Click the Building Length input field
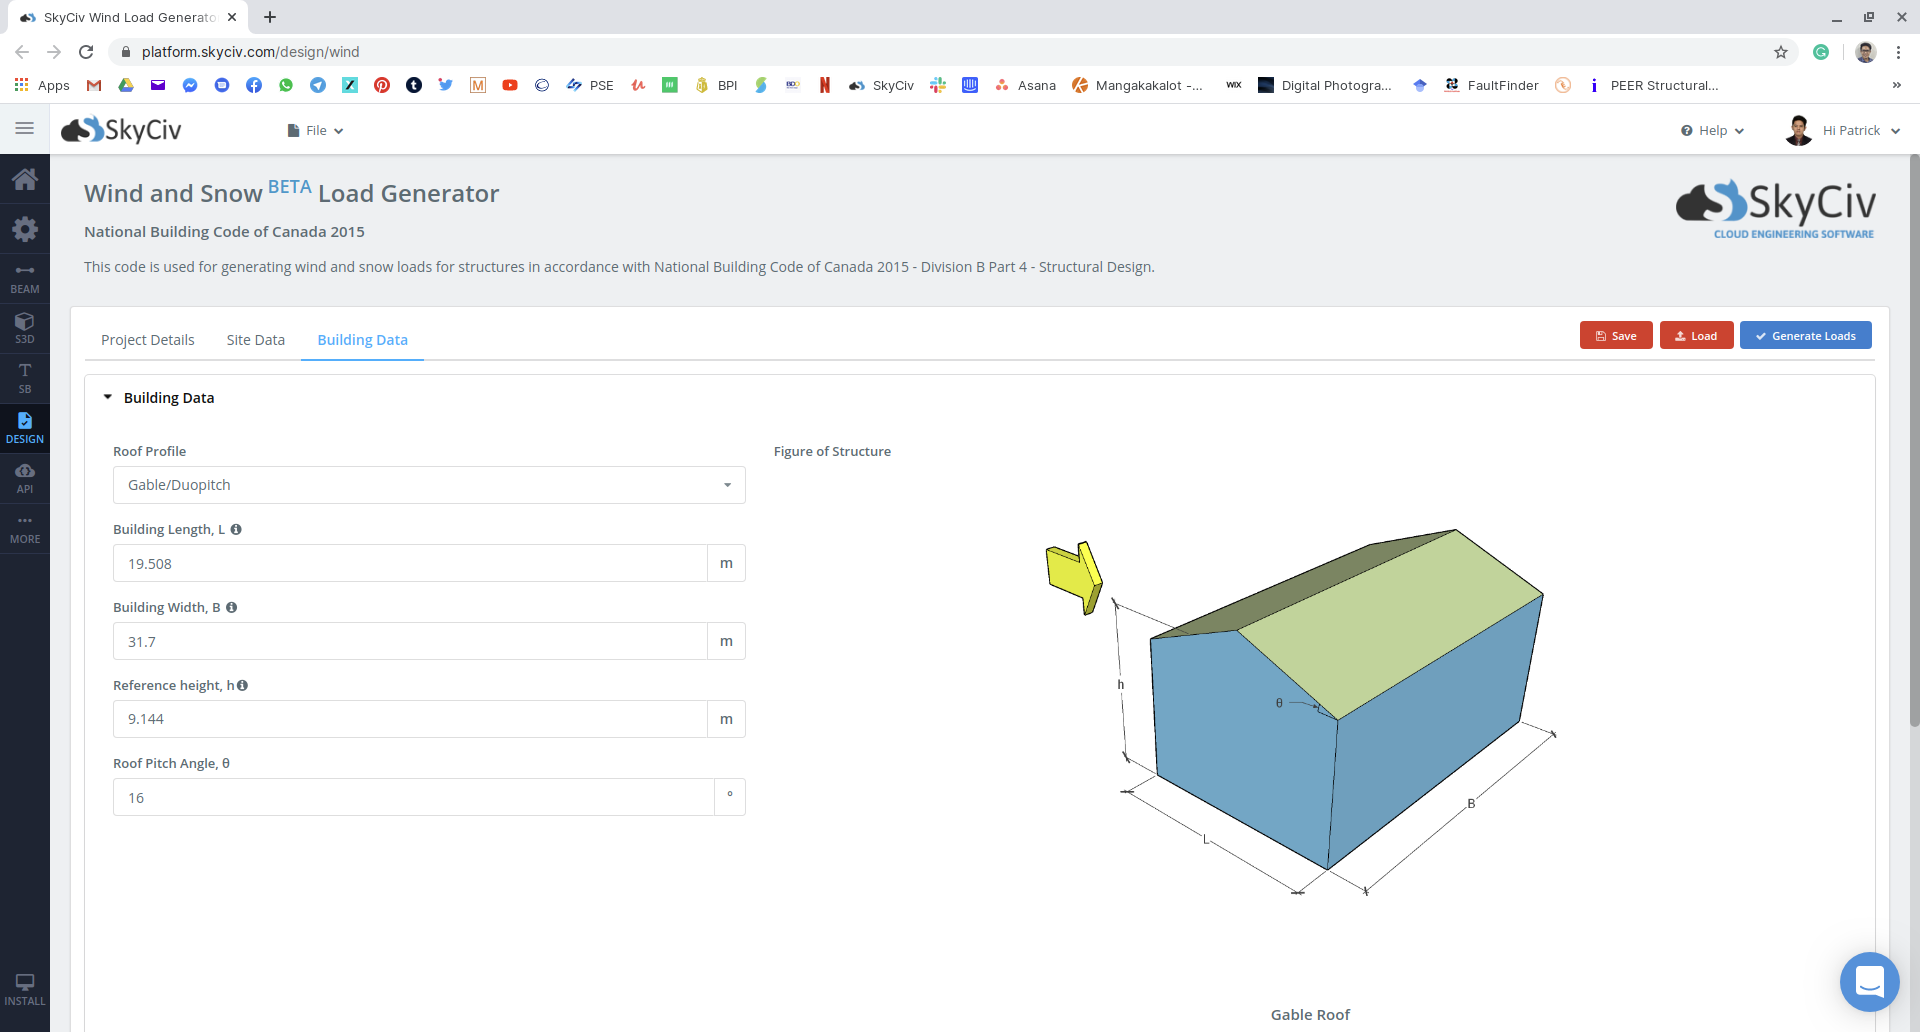Image resolution: width=1920 pixels, height=1032 pixels. [410, 563]
